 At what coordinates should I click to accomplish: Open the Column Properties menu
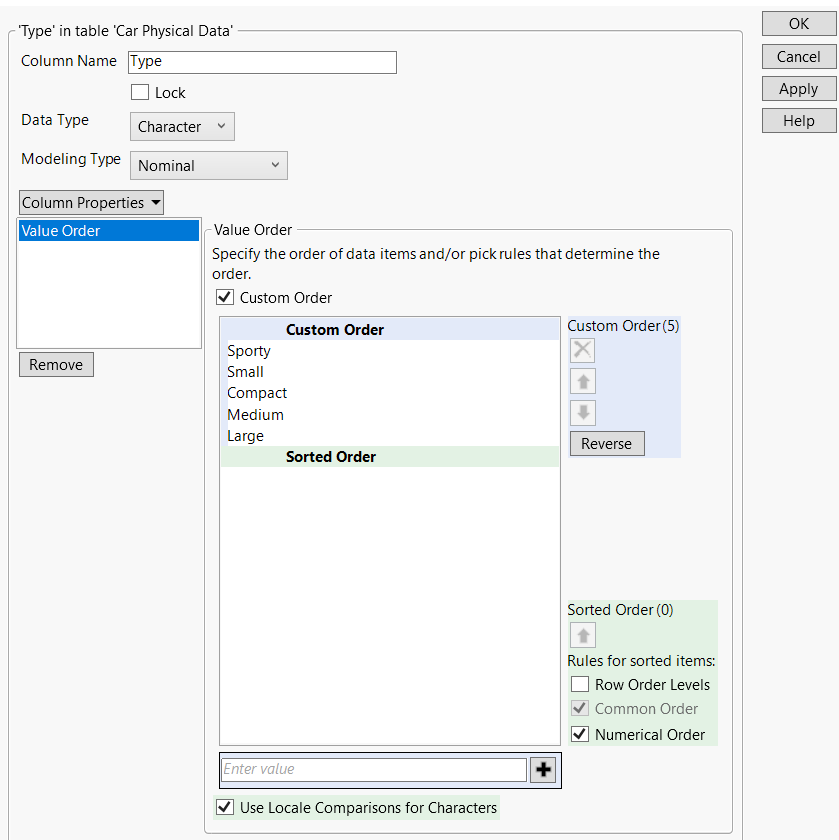pyautogui.click(x=91, y=203)
